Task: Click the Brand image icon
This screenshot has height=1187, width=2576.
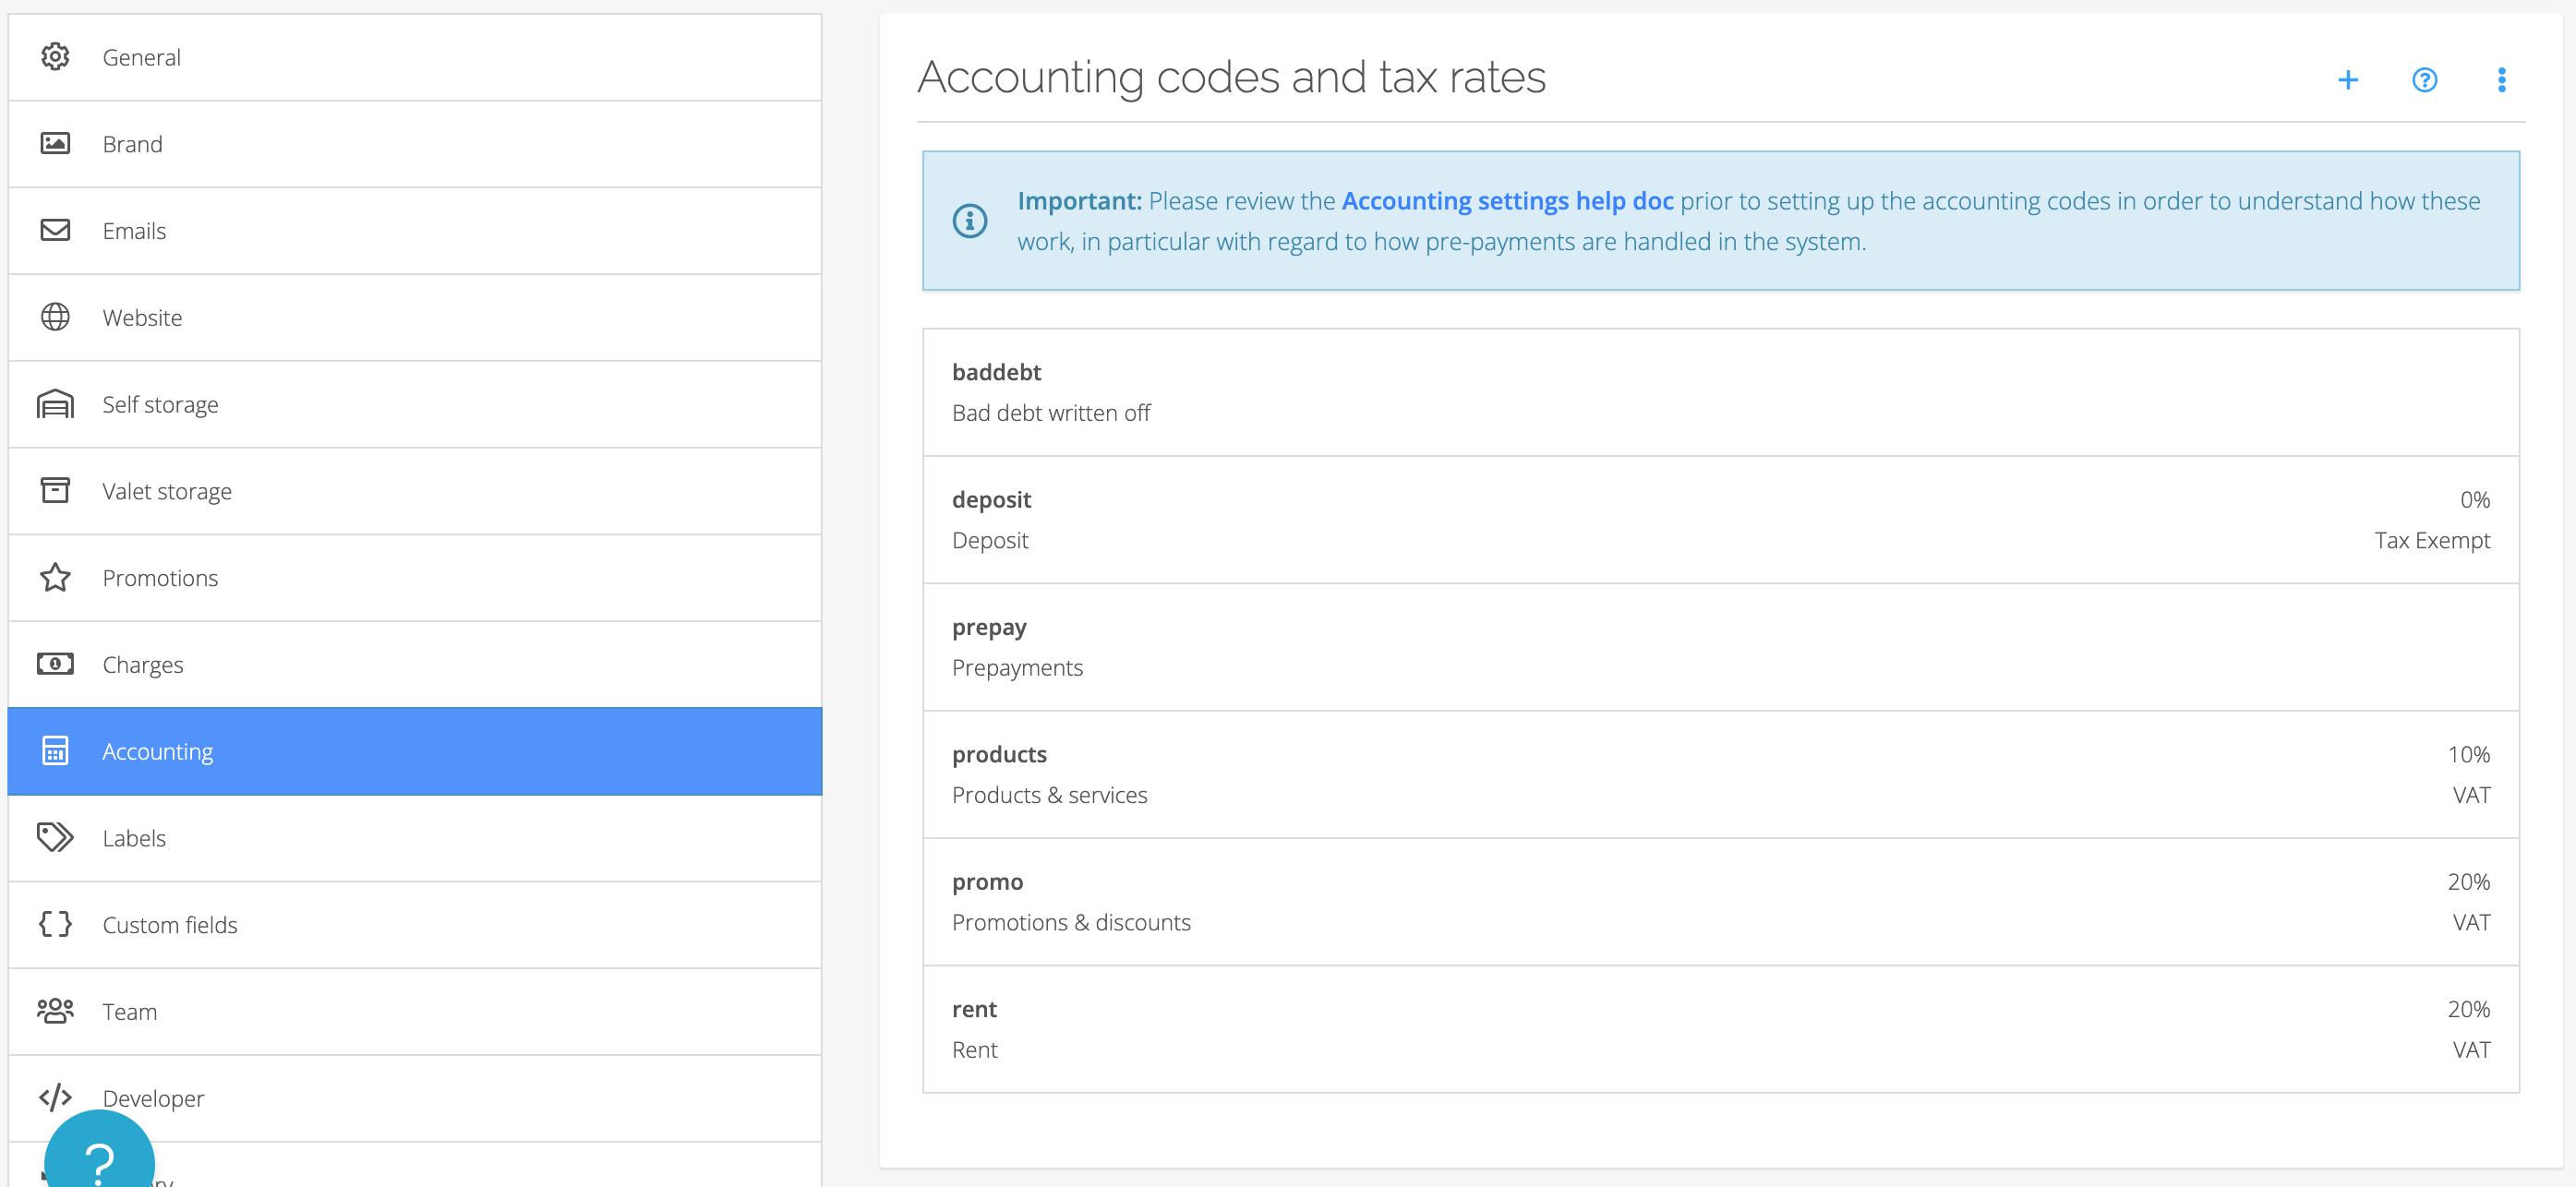Action: [55, 144]
